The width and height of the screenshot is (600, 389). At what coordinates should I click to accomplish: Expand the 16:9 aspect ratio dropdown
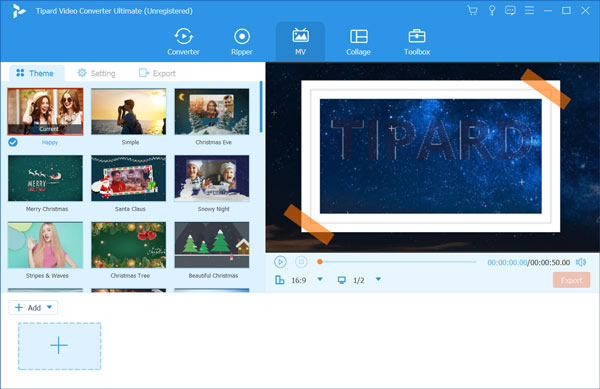320,280
